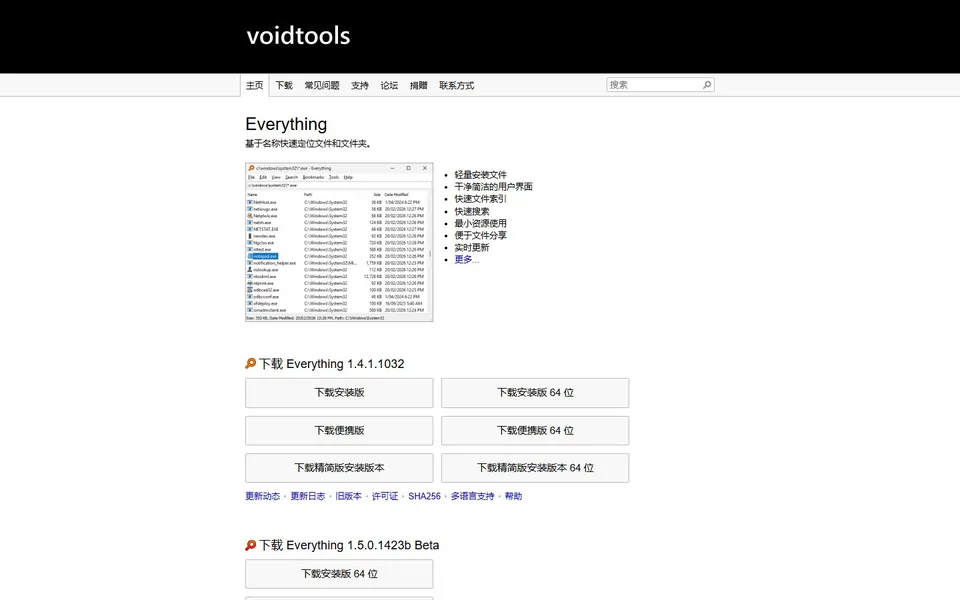Open the 捐赠 navigation item
This screenshot has width=960, height=600.
419,85
